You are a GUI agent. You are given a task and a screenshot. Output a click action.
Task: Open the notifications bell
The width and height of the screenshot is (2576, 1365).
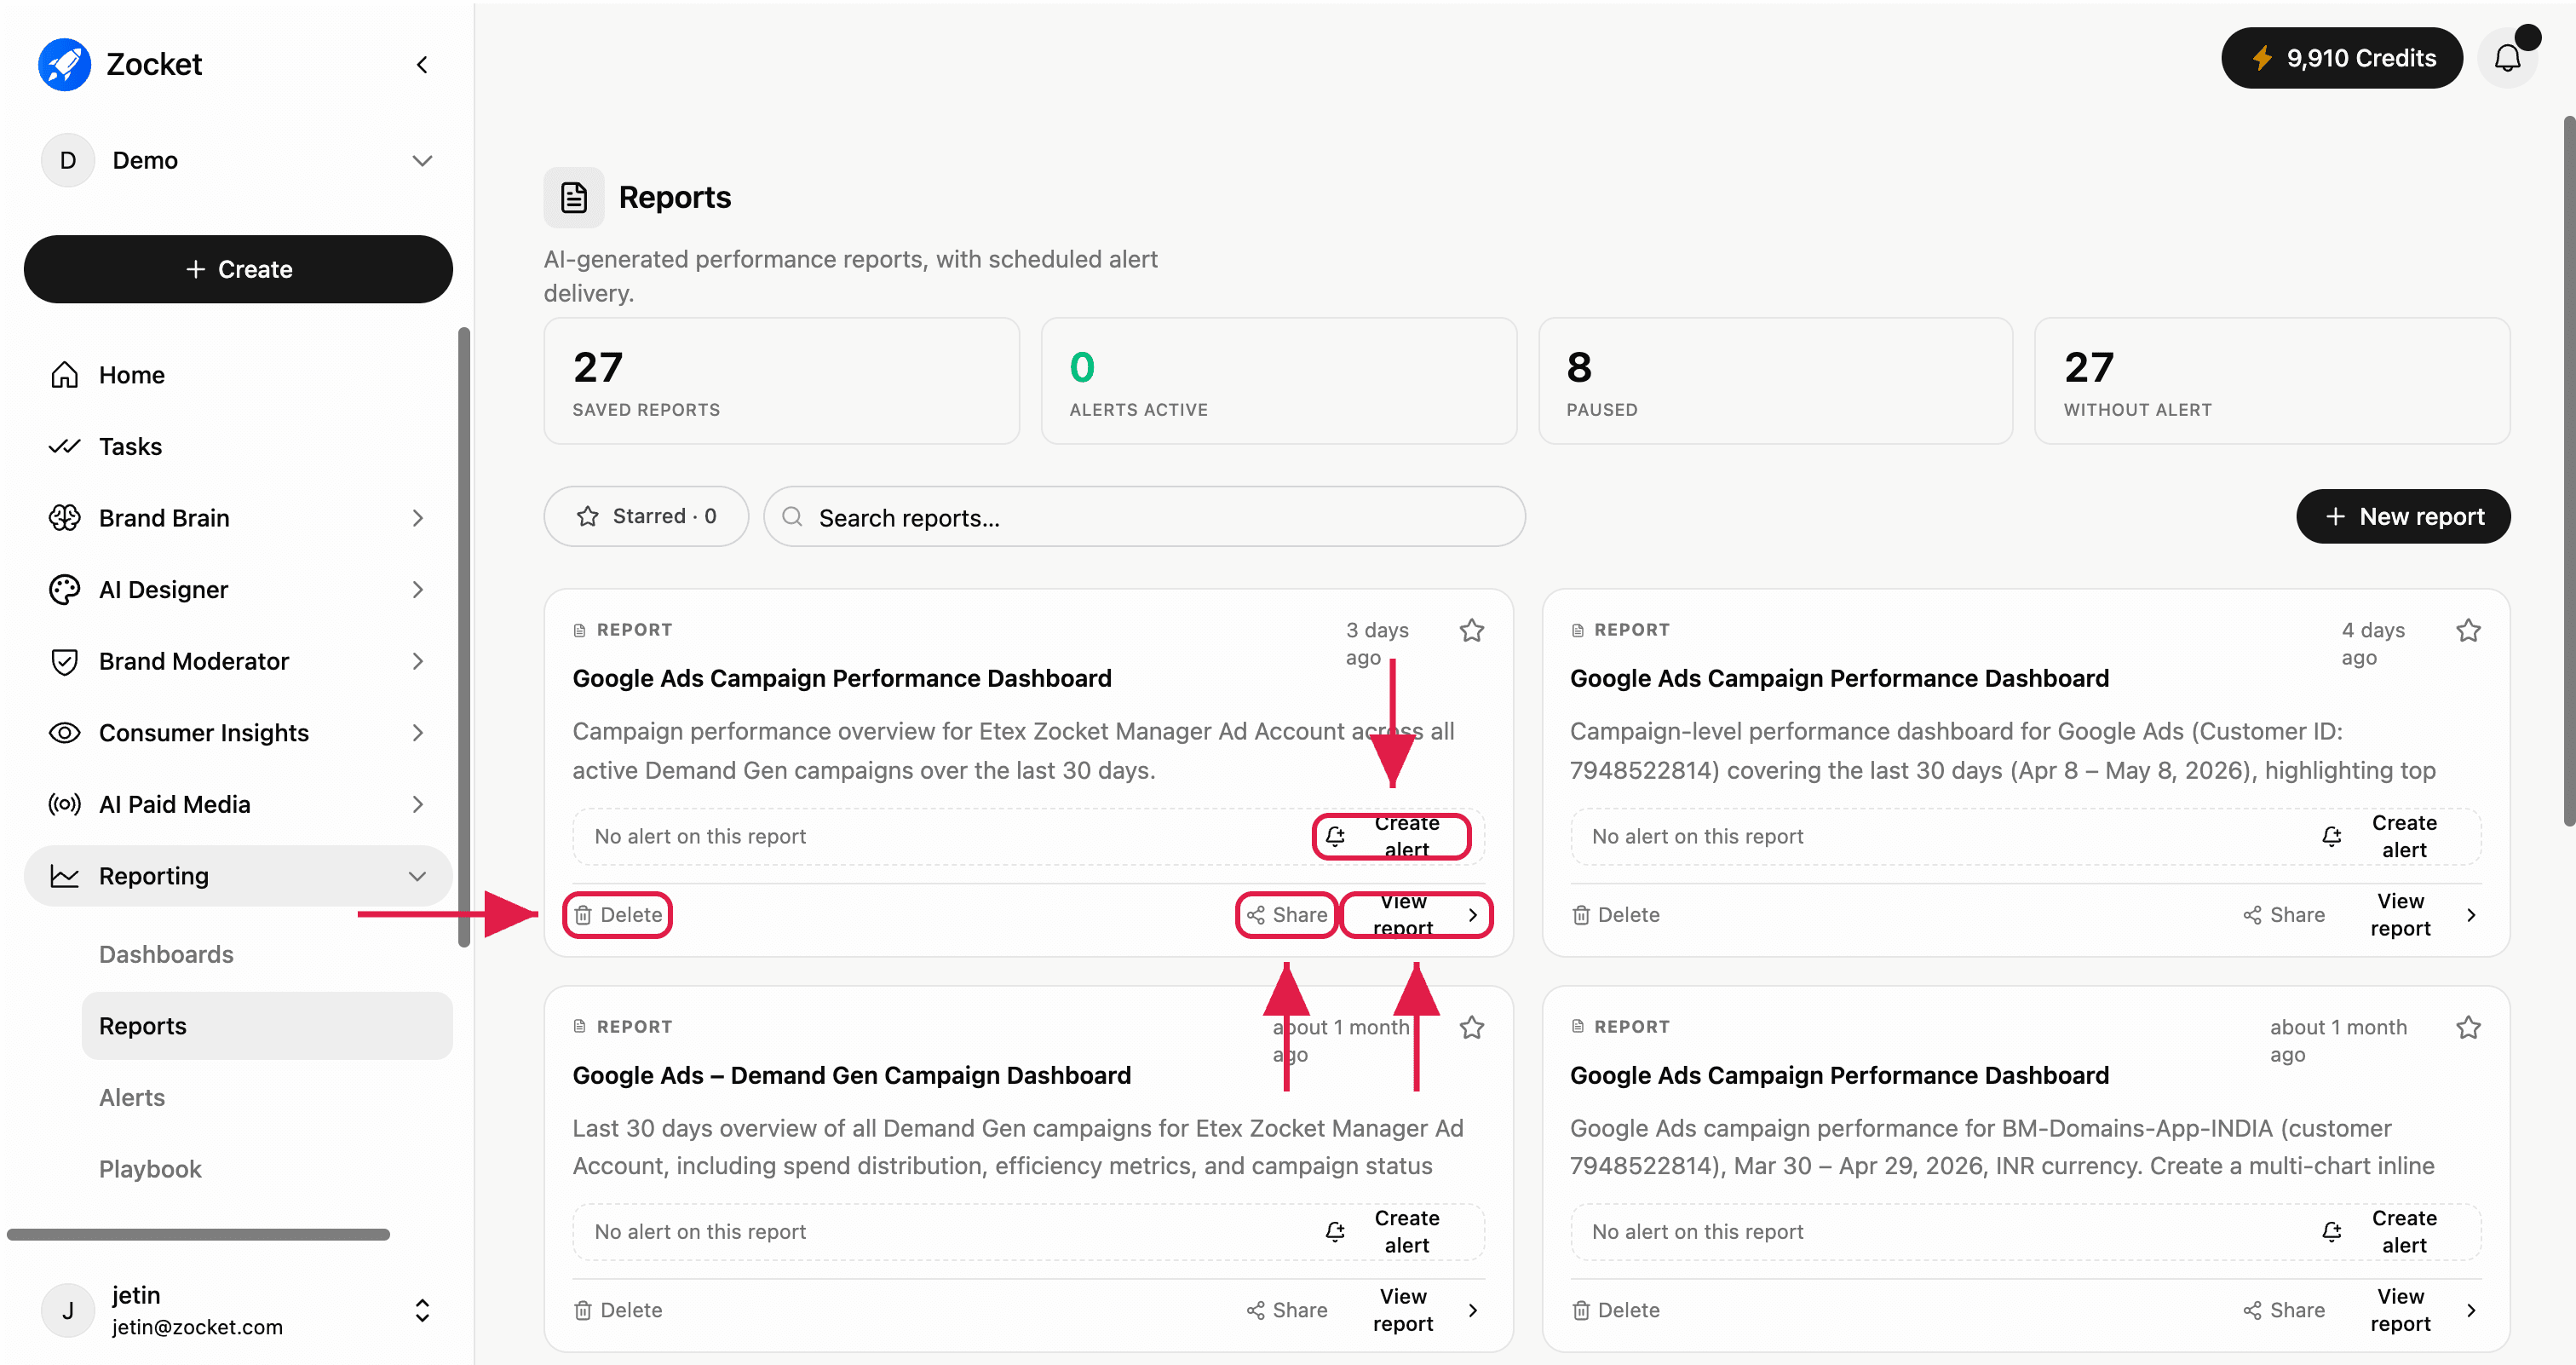point(2507,58)
